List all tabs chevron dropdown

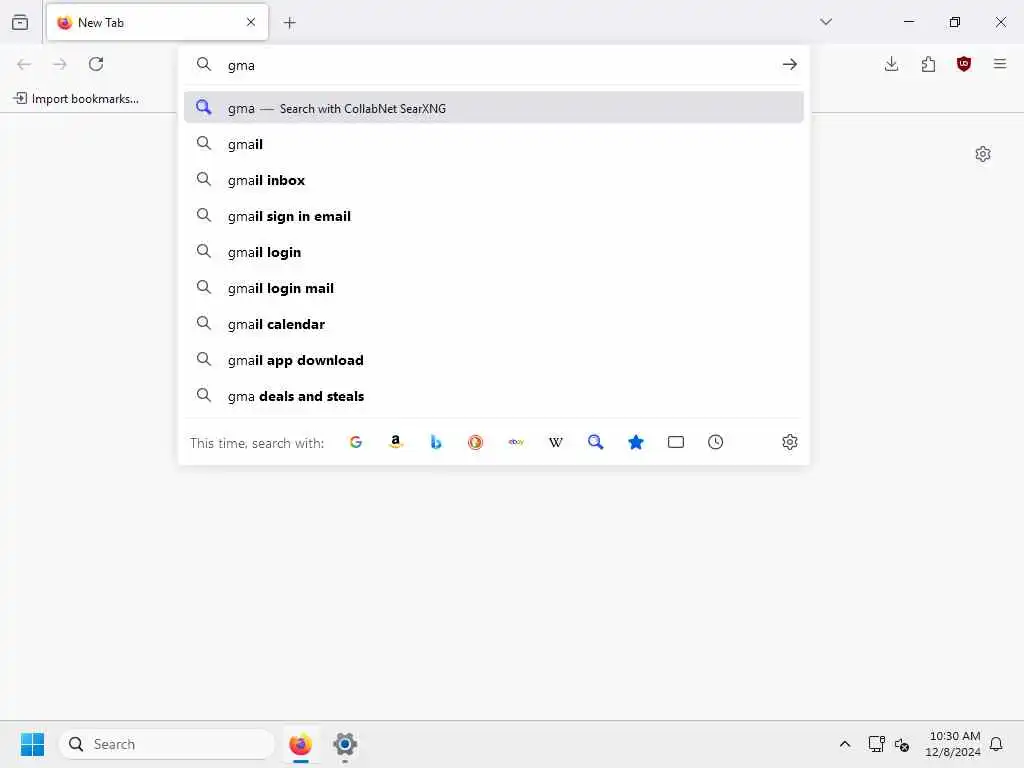[x=826, y=22]
